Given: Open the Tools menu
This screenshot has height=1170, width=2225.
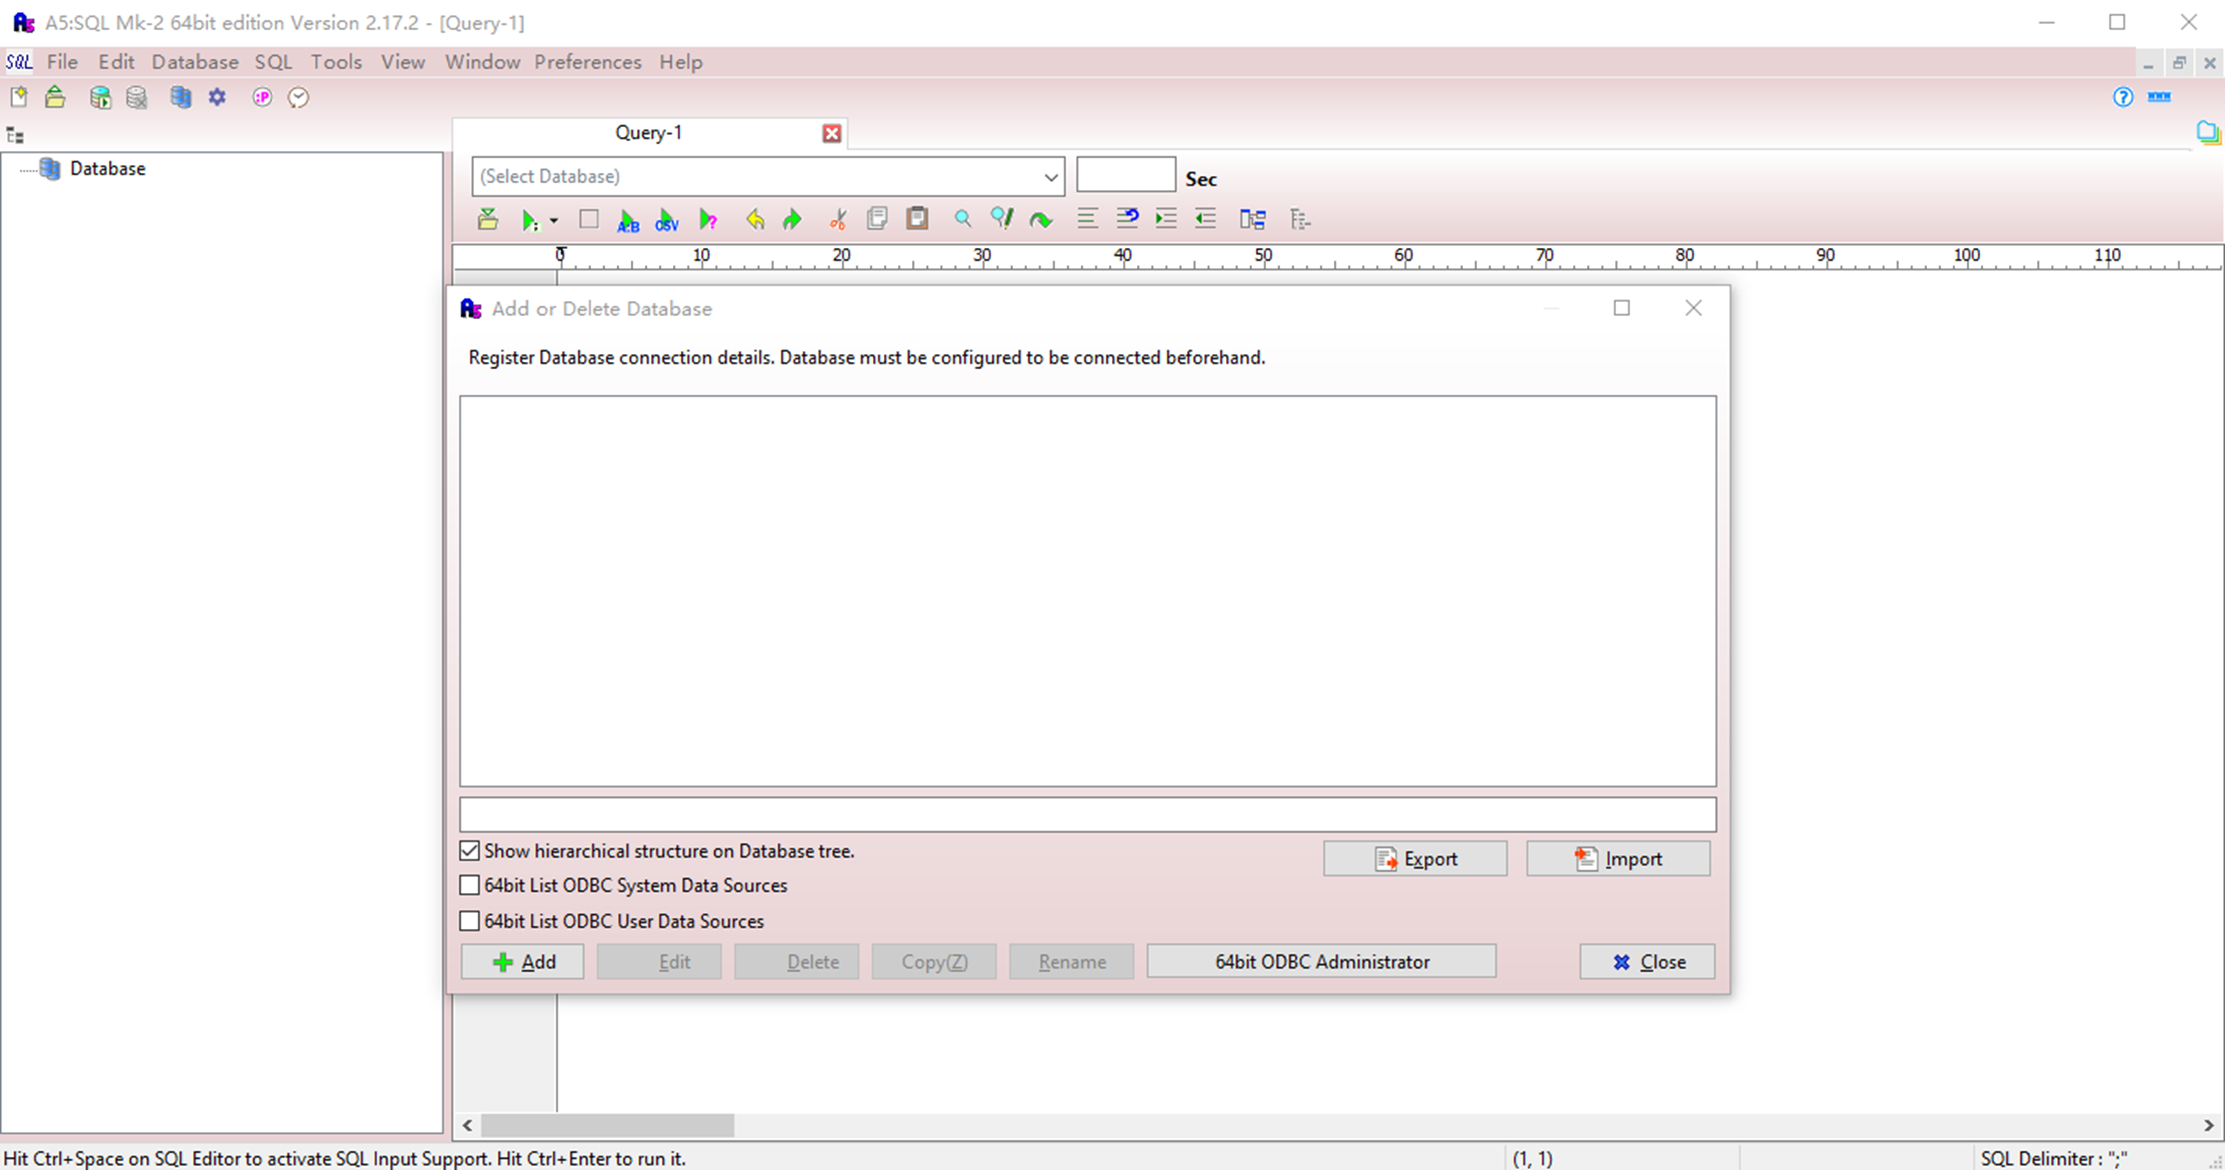Looking at the screenshot, I should (x=336, y=62).
